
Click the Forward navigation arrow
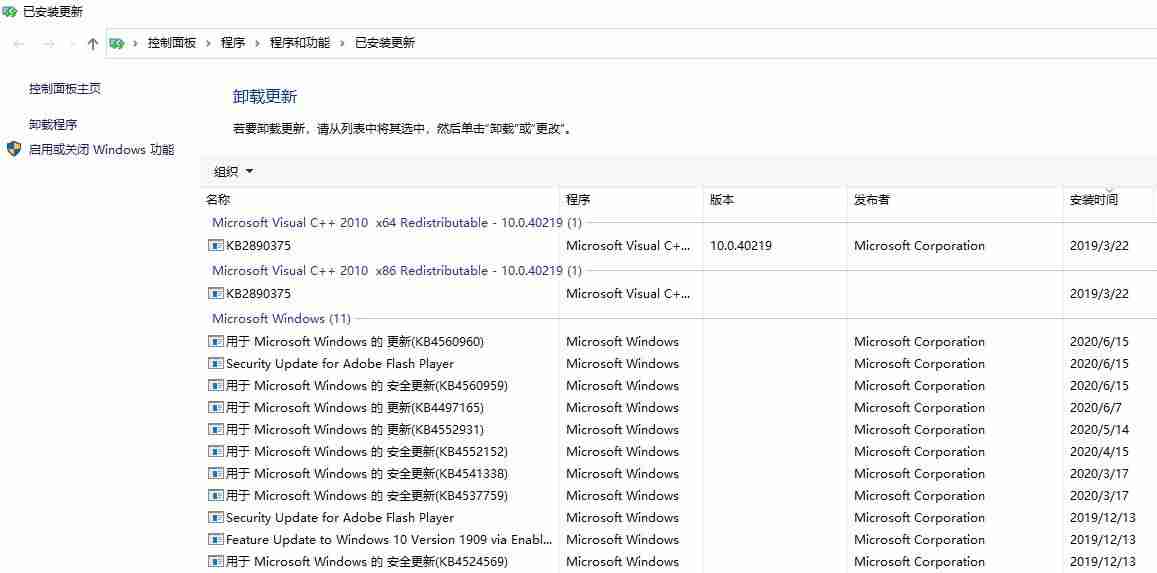[49, 44]
